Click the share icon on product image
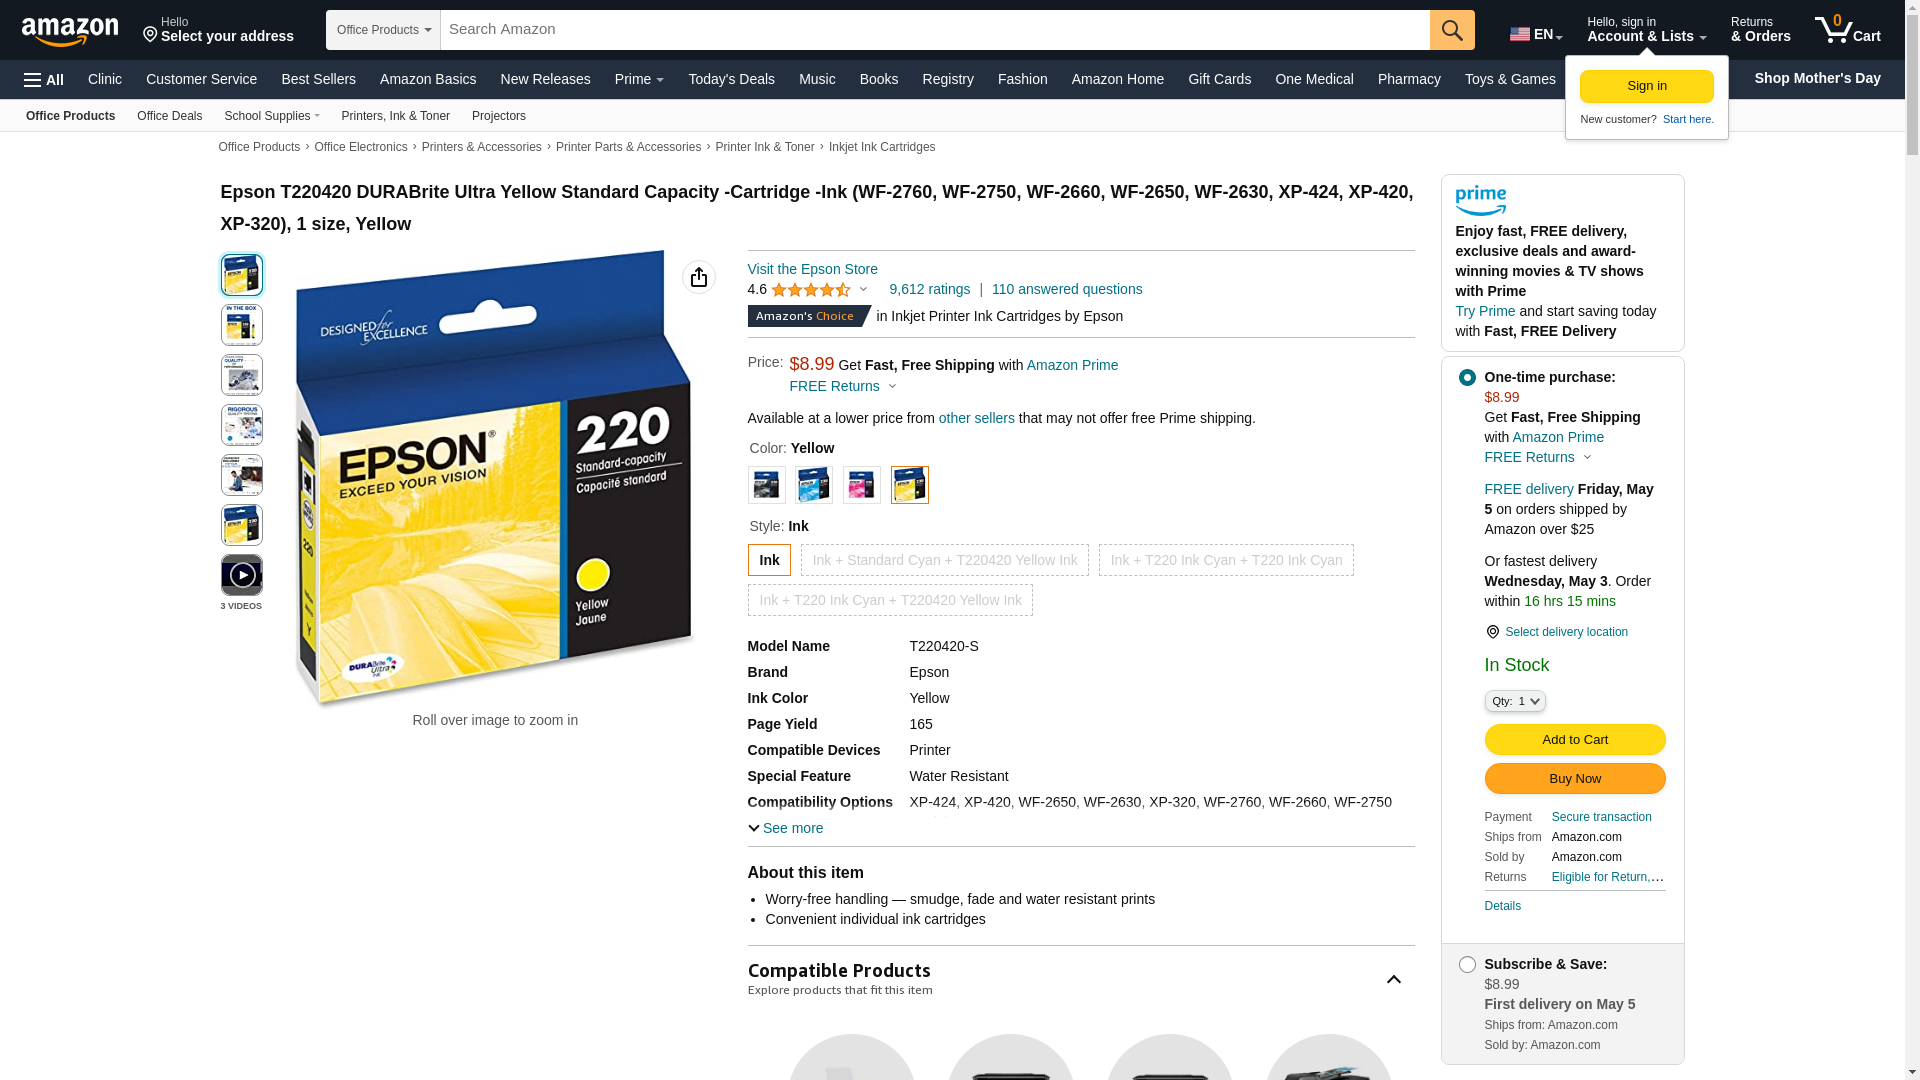Viewport: 1920px width, 1080px height. click(699, 277)
